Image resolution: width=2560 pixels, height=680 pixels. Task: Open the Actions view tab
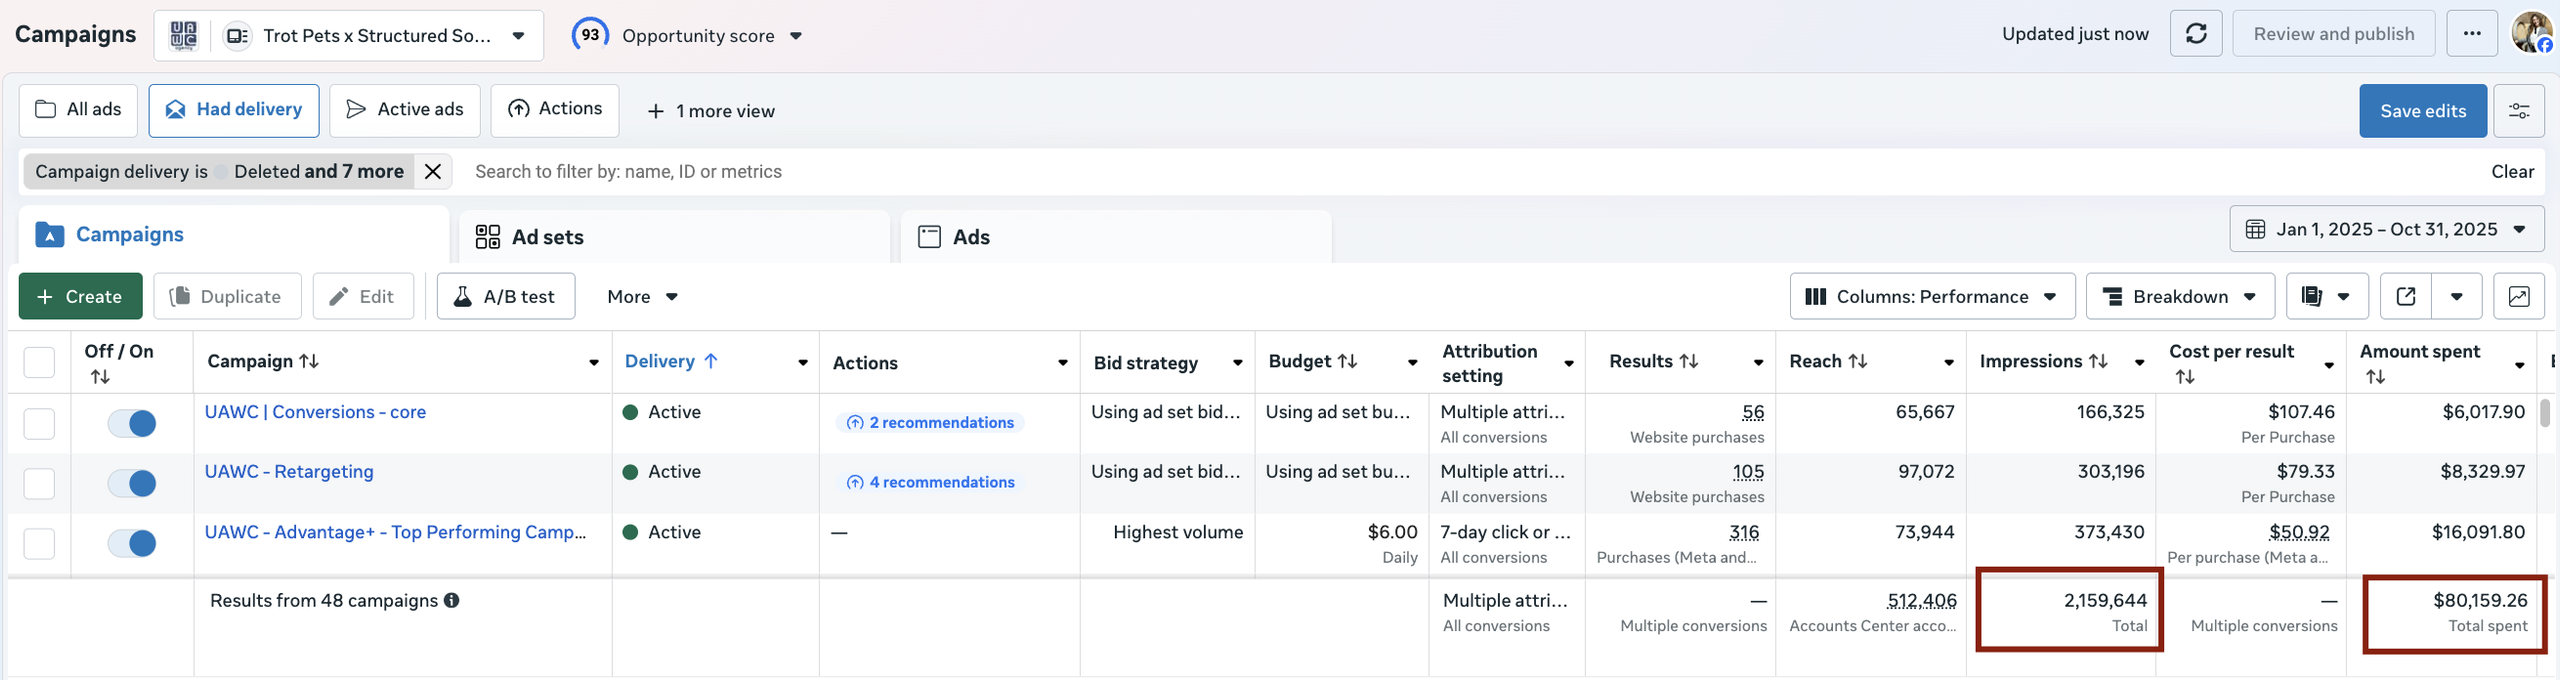555,110
